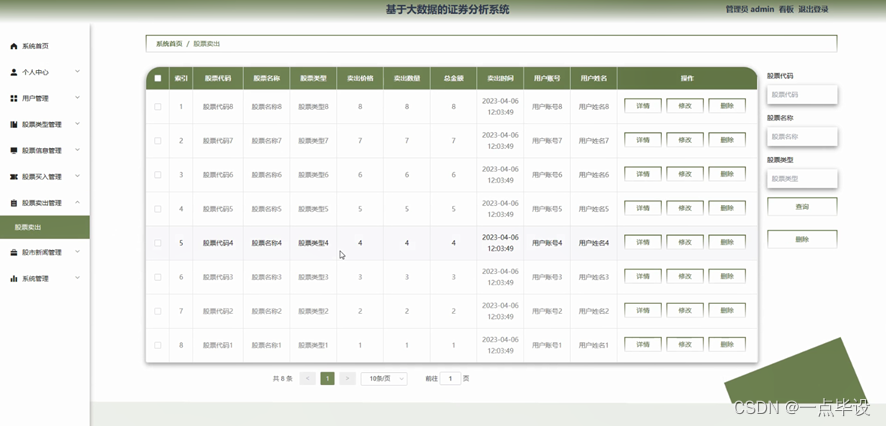Click 修改 for row 股票代码5
The height and width of the screenshot is (426, 886).
[x=685, y=208]
